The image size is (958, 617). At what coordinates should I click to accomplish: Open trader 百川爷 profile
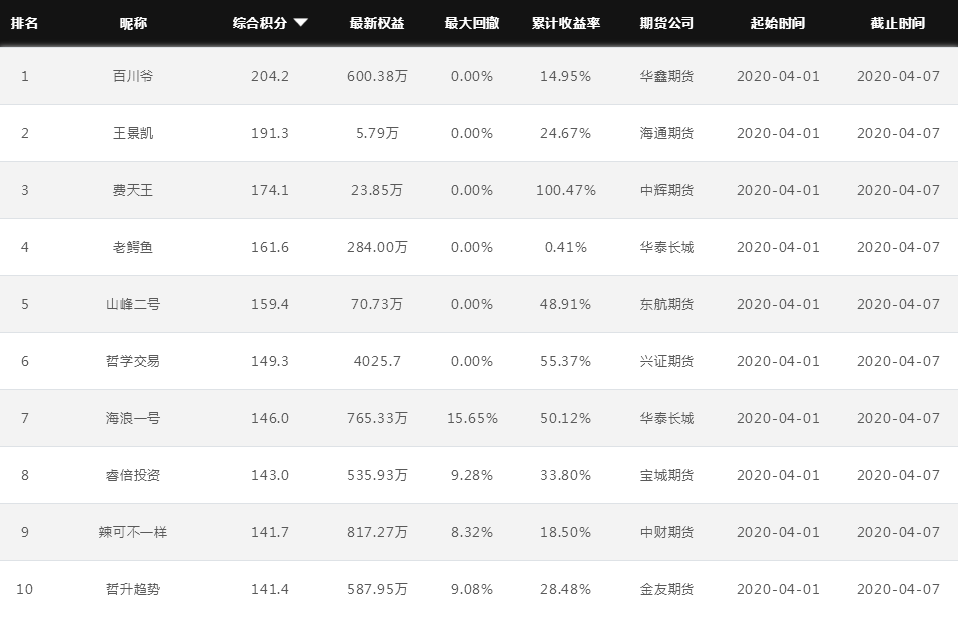pyautogui.click(x=133, y=76)
